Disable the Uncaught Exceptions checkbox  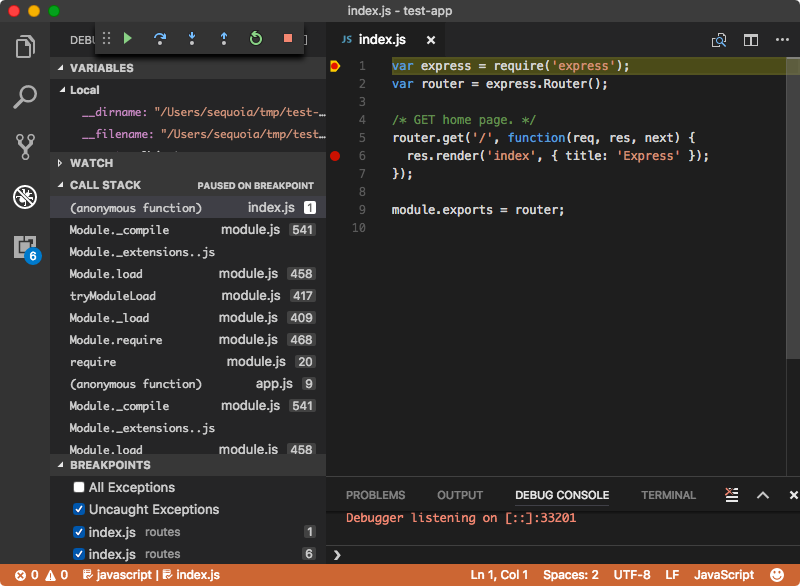click(x=79, y=509)
